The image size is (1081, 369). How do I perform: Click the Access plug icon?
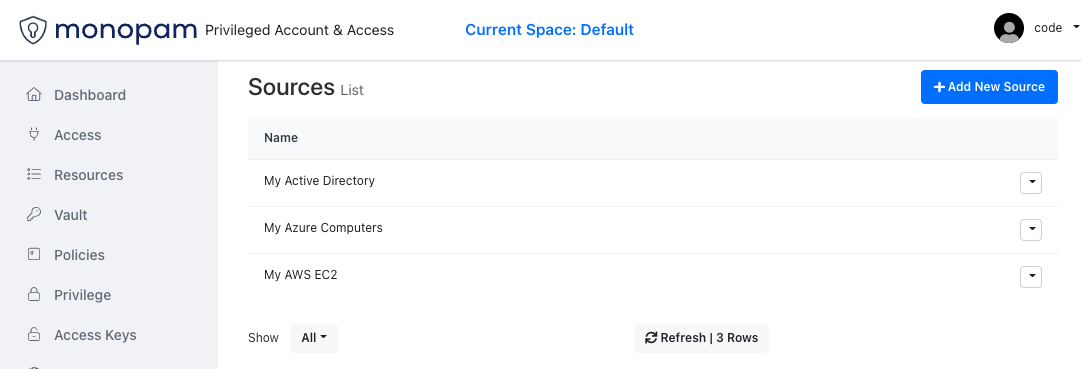point(33,134)
